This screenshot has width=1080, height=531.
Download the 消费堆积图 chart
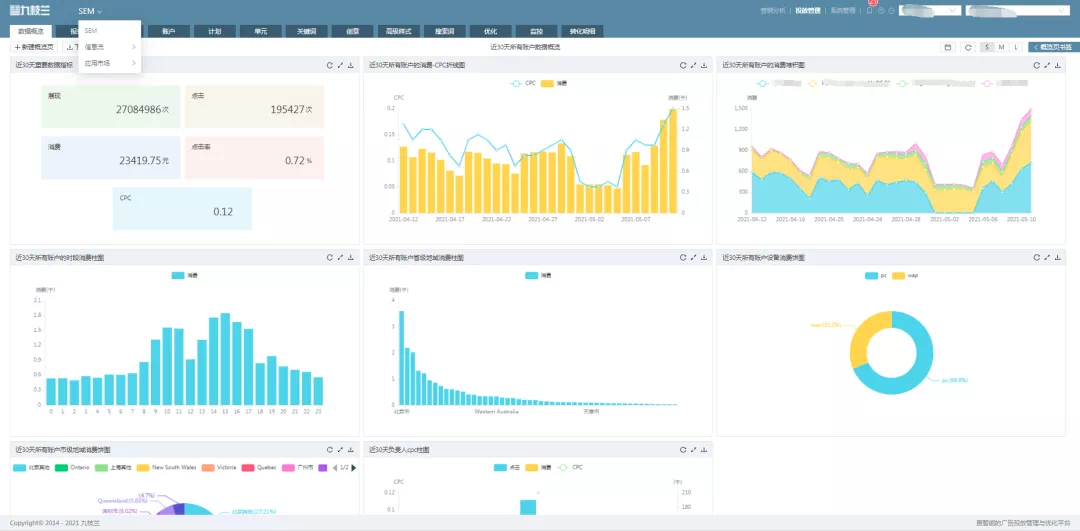click(1057, 65)
